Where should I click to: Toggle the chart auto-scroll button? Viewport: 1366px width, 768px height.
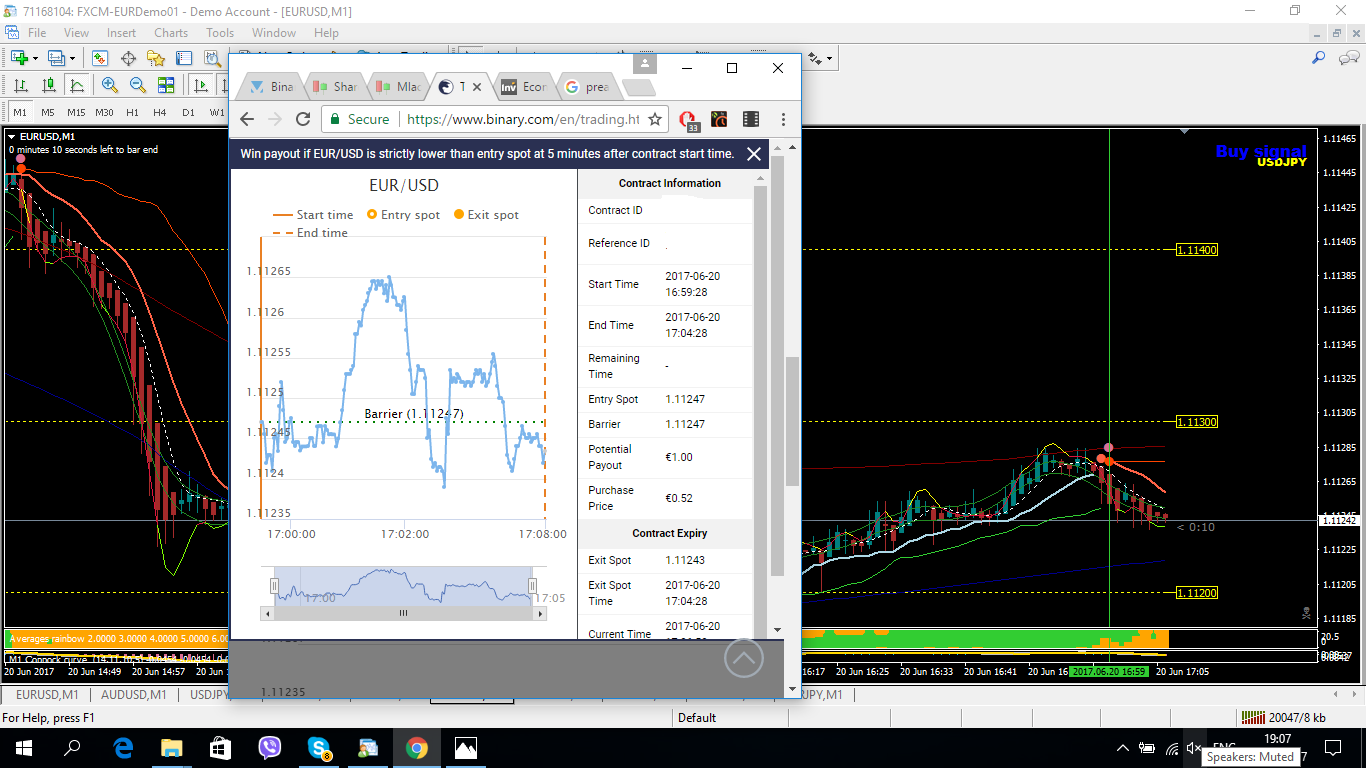(200, 85)
